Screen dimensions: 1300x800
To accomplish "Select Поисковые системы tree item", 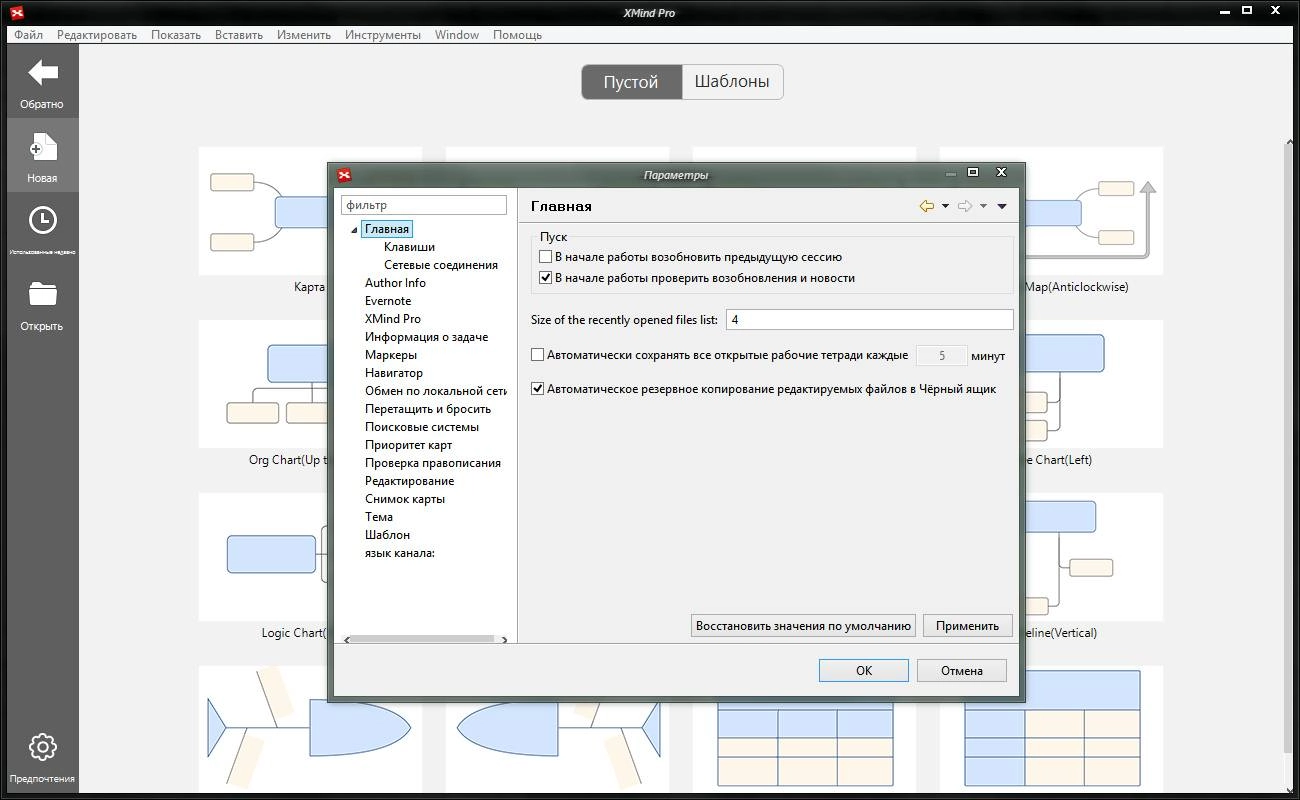I will (x=422, y=427).
